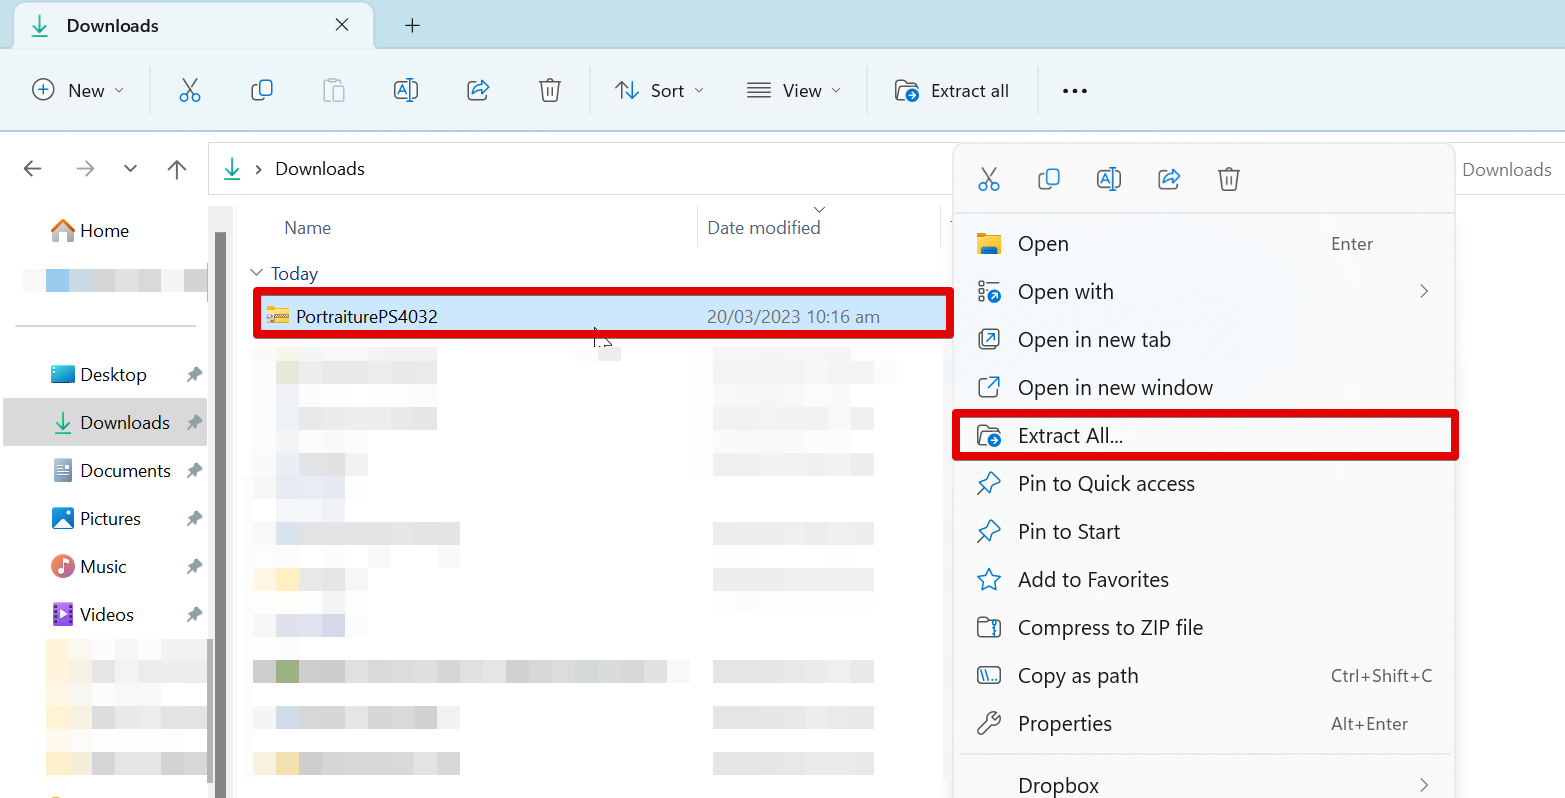Open the New dropdown menu
This screenshot has height=798, width=1565.
coord(78,91)
